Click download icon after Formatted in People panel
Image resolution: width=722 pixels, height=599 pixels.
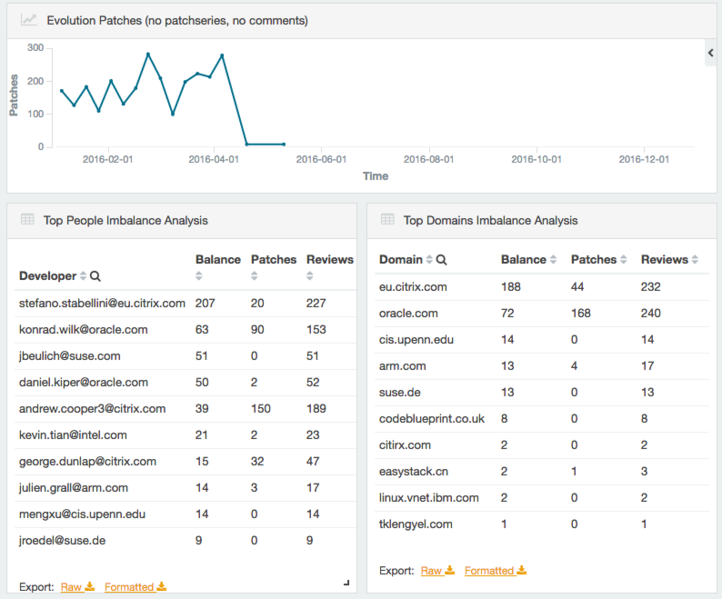point(161,587)
